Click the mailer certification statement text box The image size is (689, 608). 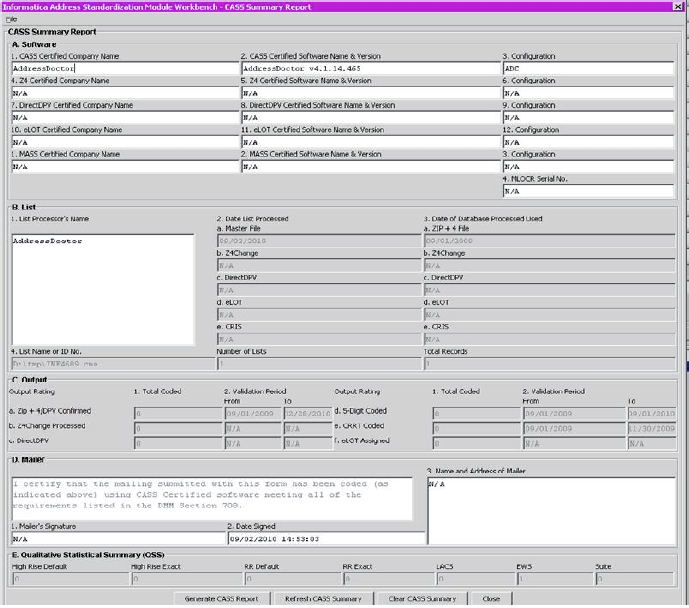[212, 496]
